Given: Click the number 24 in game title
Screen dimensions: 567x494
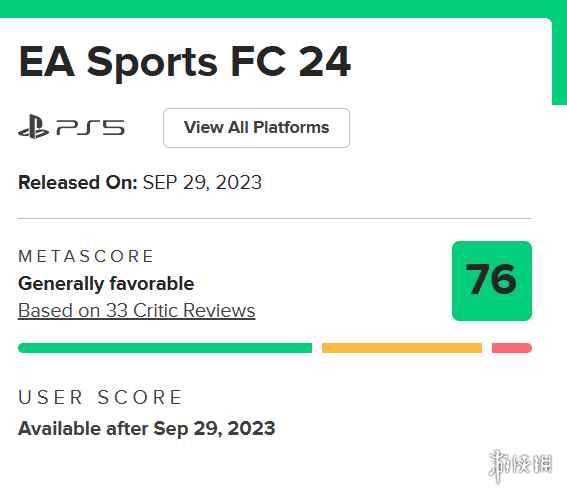Looking at the screenshot, I should point(324,61).
